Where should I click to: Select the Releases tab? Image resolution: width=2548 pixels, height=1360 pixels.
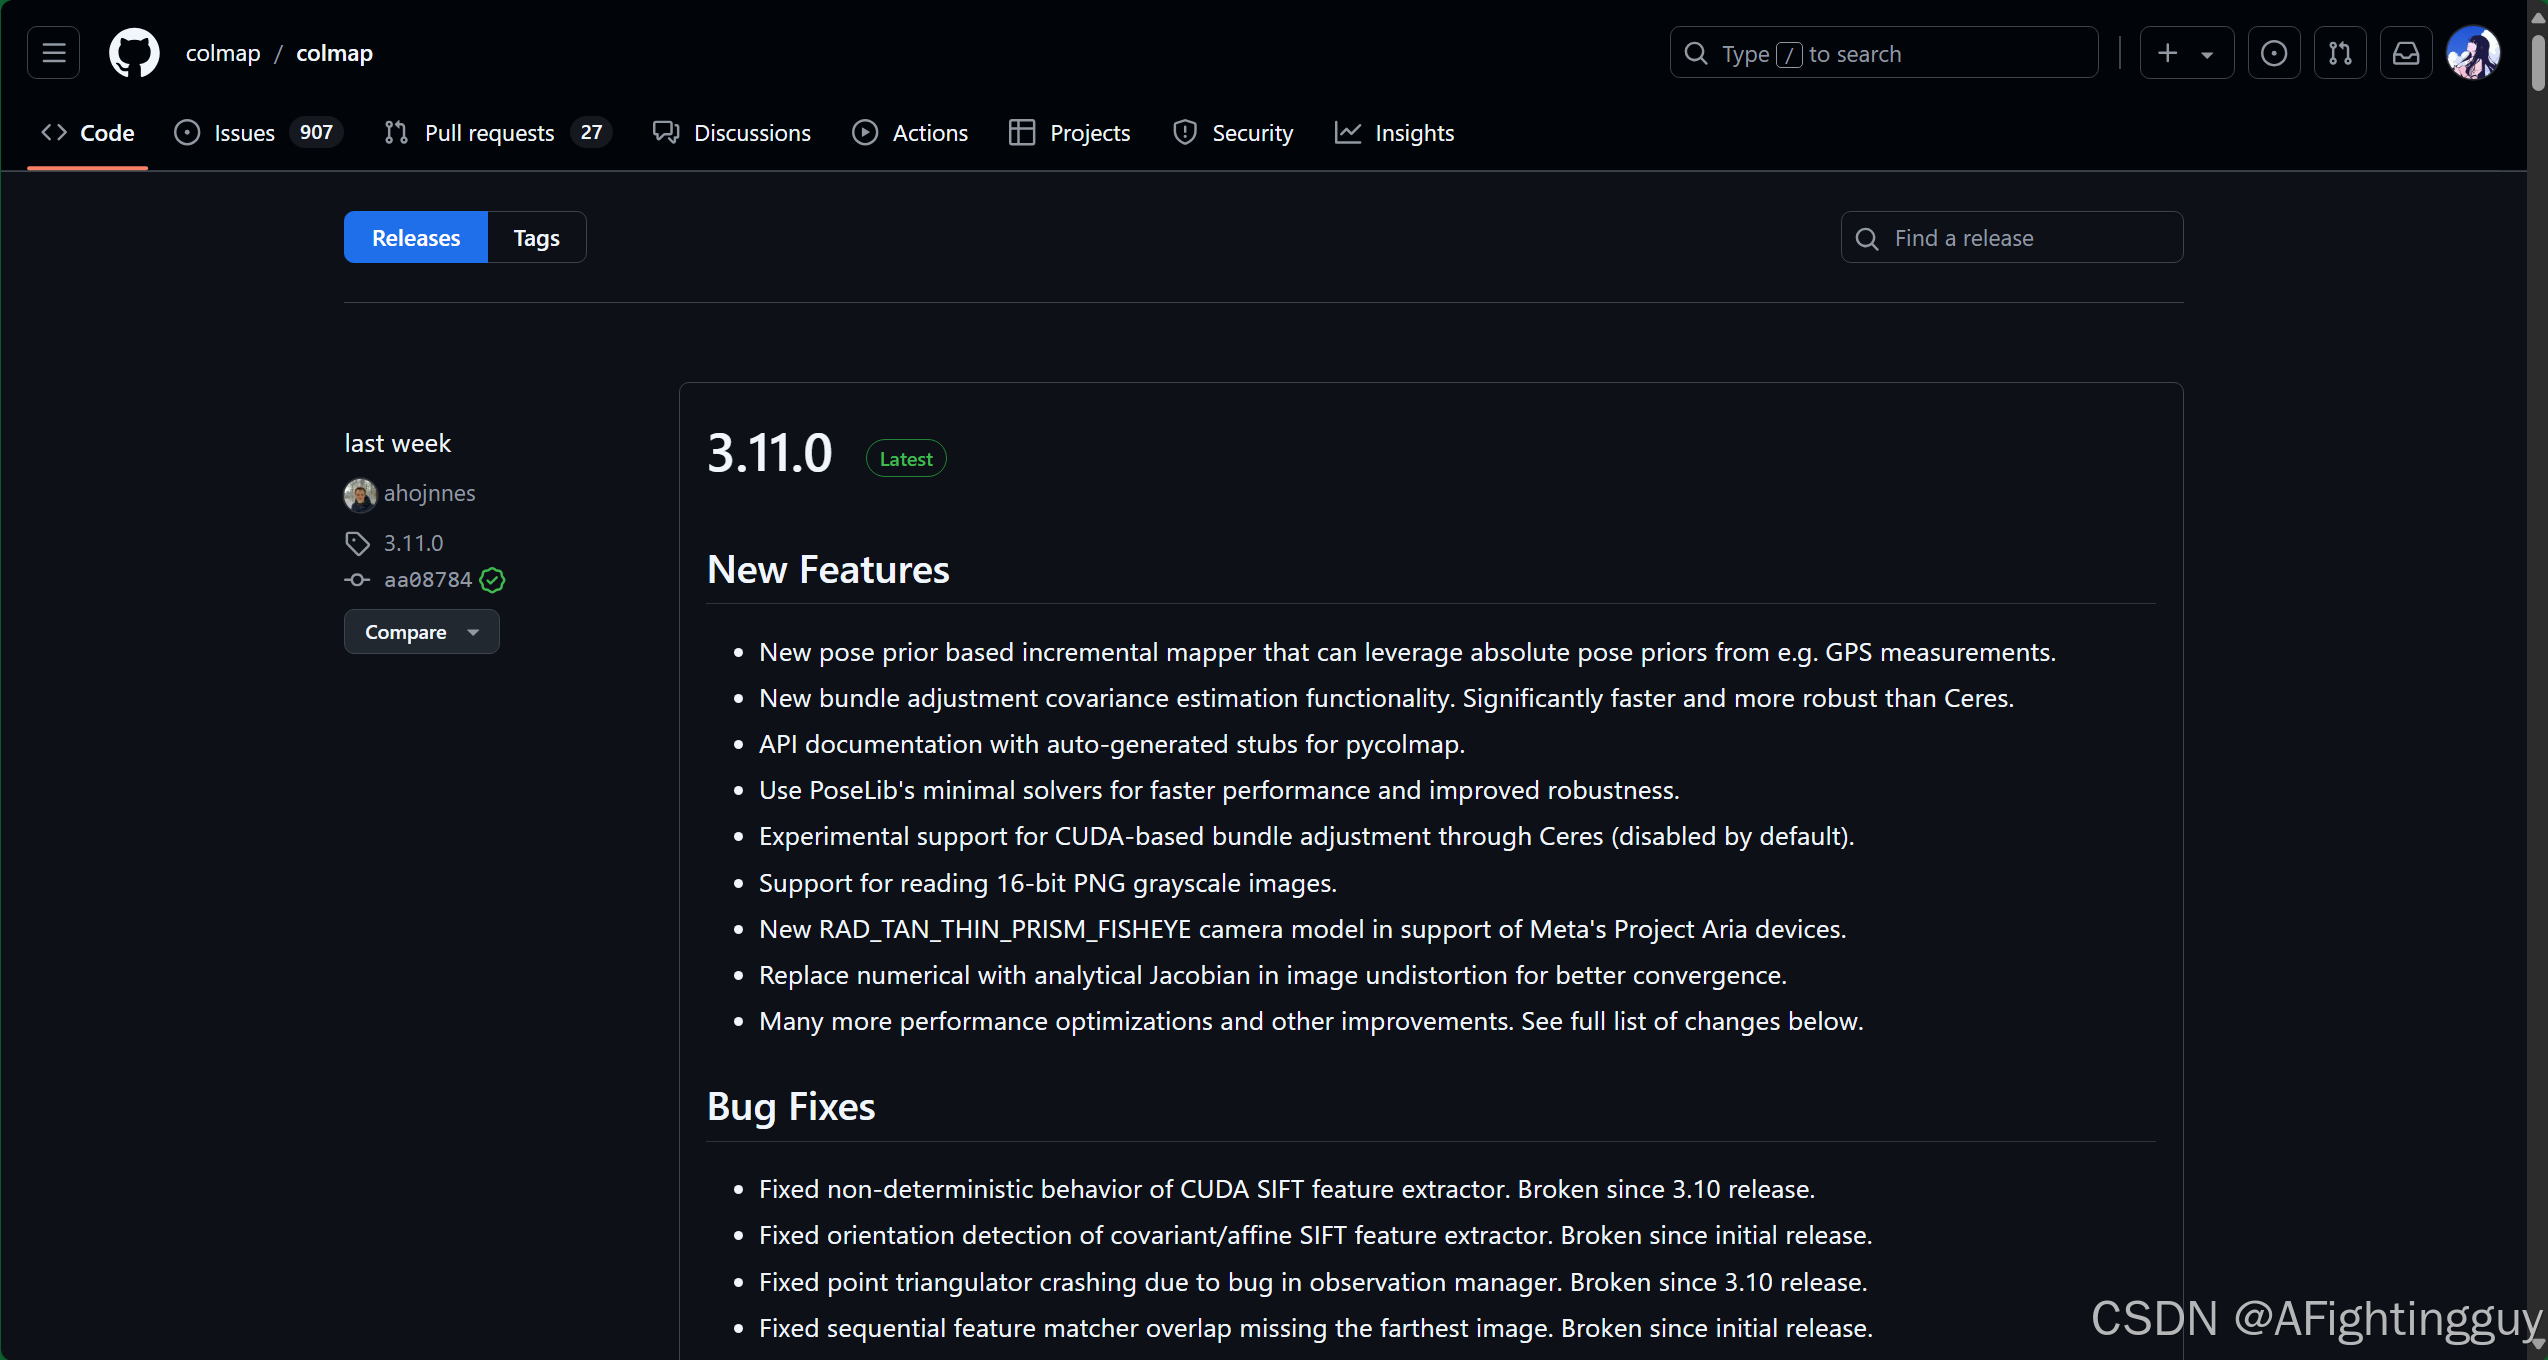(416, 238)
